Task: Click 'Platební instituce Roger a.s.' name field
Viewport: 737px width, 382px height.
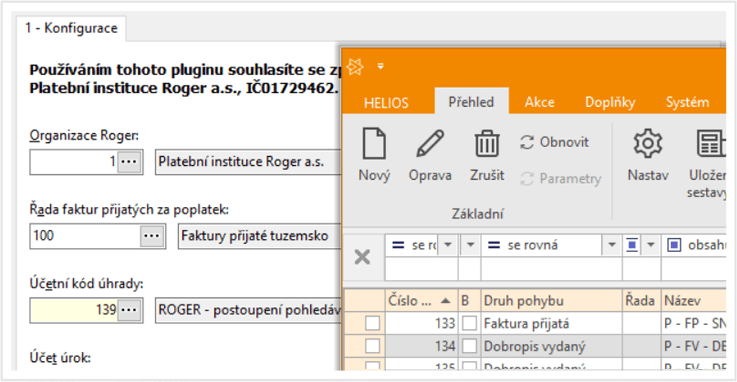Action: tap(248, 162)
